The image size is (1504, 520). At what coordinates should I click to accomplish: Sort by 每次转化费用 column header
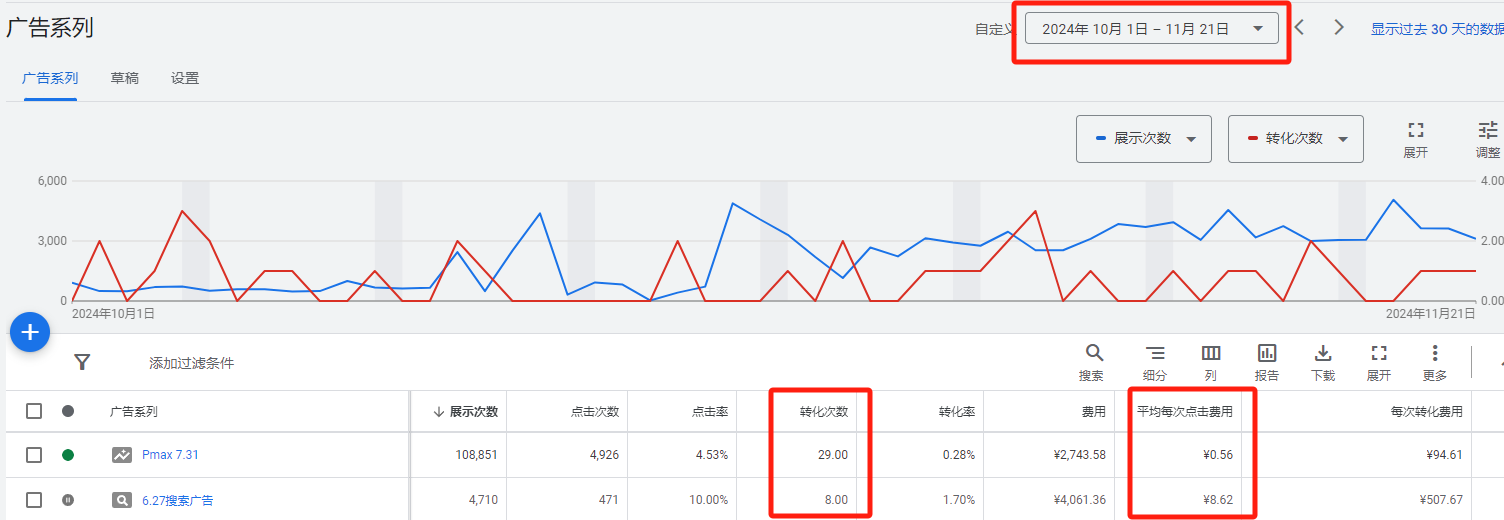click(x=1427, y=411)
